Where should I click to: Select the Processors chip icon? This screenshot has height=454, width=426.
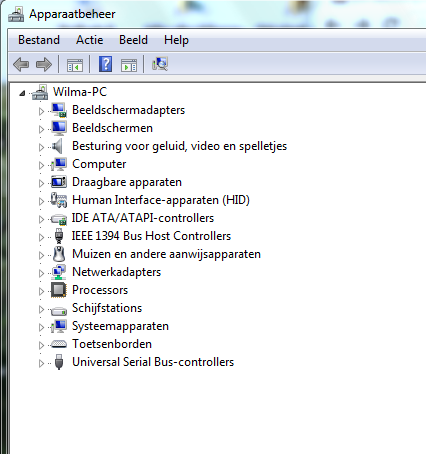(x=59, y=290)
